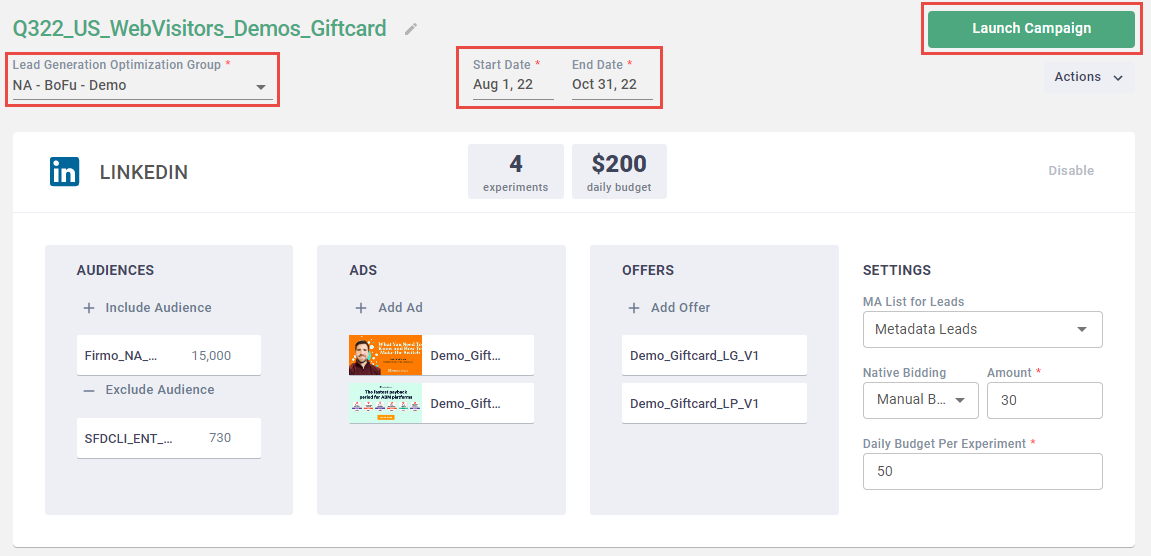
Task: Click the Daily Budget Per Experiment field
Action: [982, 471]
